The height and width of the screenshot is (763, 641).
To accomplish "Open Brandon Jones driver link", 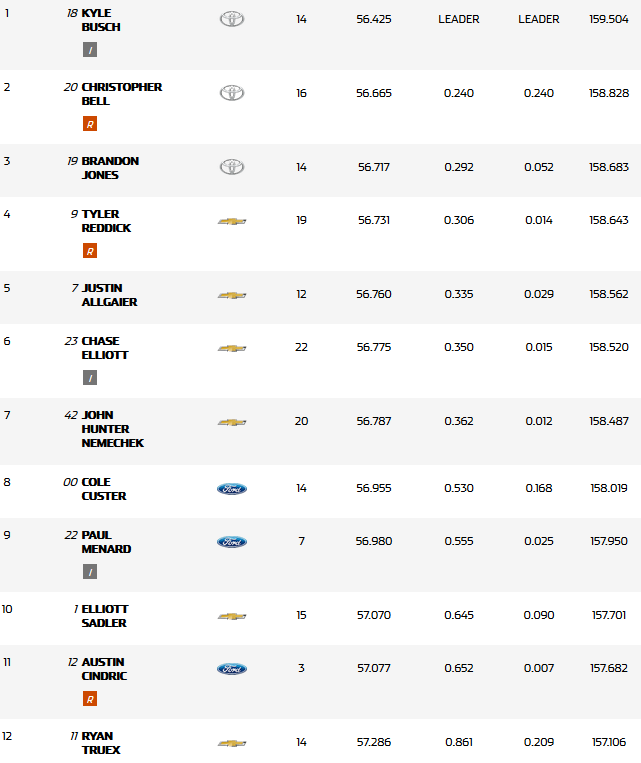I will pos(110,168).
